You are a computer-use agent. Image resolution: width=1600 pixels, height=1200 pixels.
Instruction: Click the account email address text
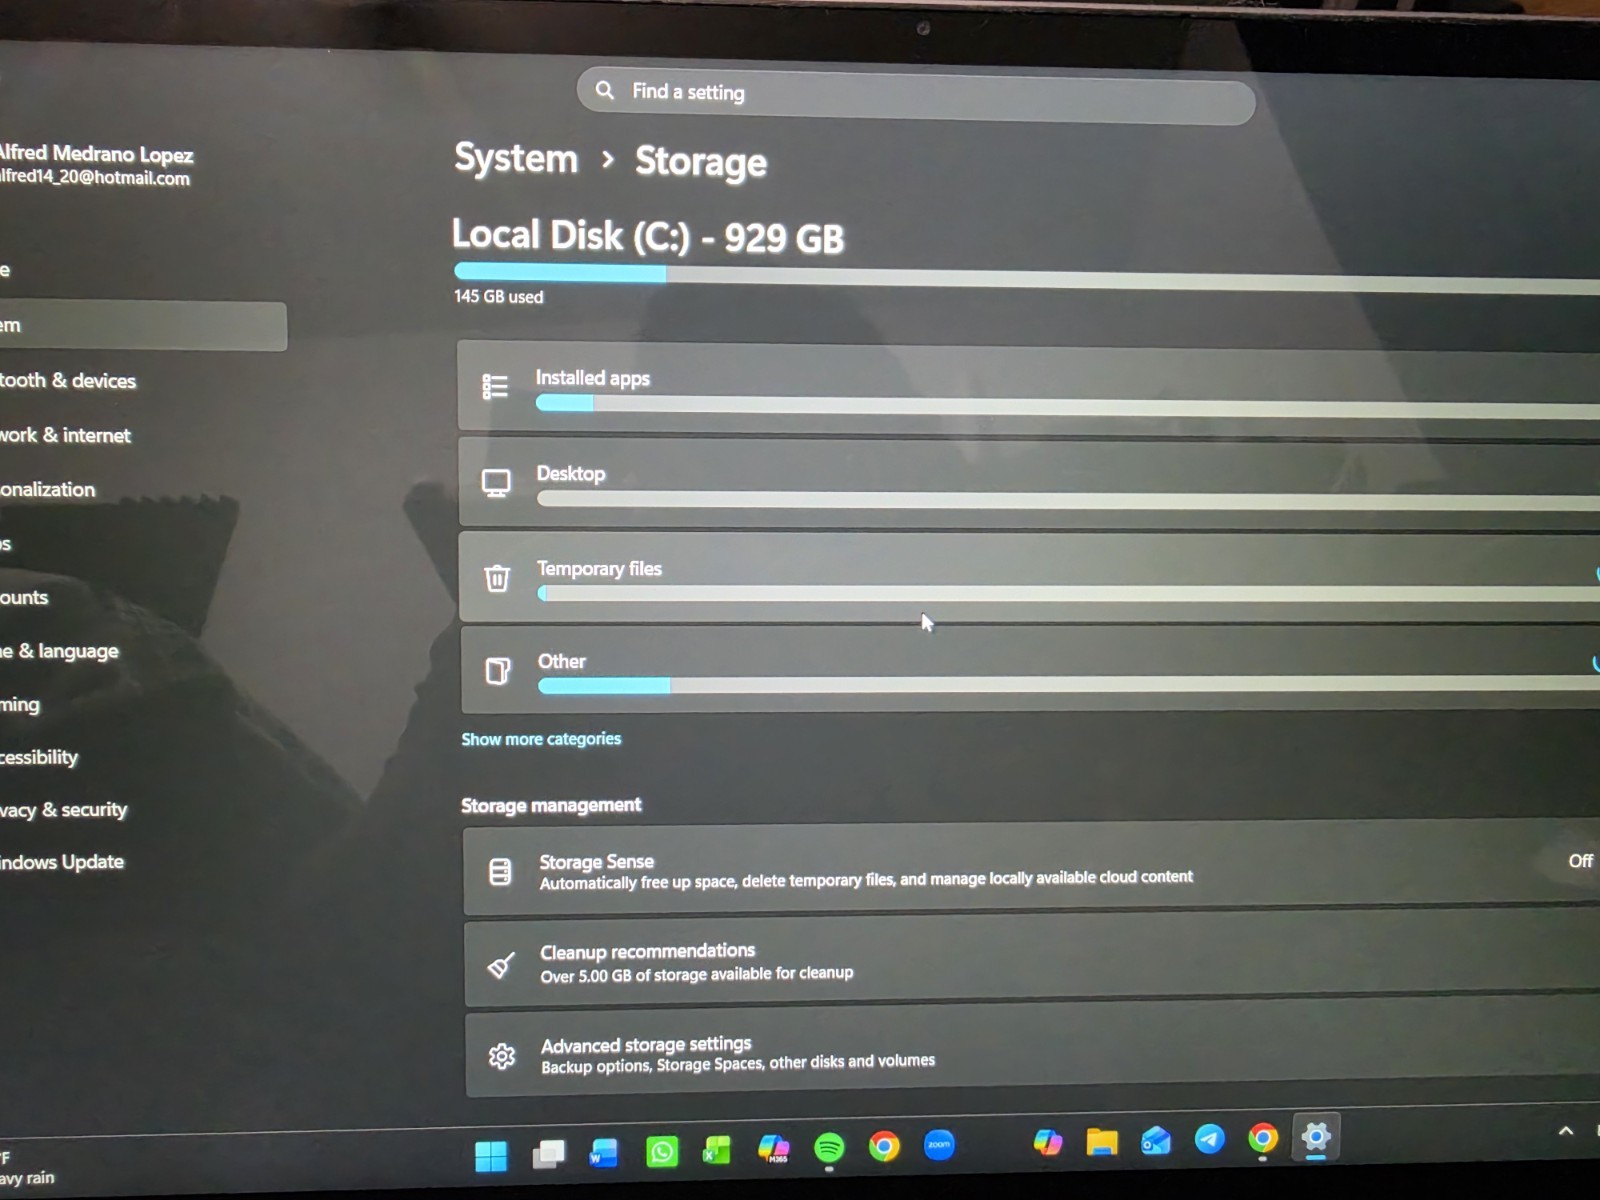[x=95, y=177]
